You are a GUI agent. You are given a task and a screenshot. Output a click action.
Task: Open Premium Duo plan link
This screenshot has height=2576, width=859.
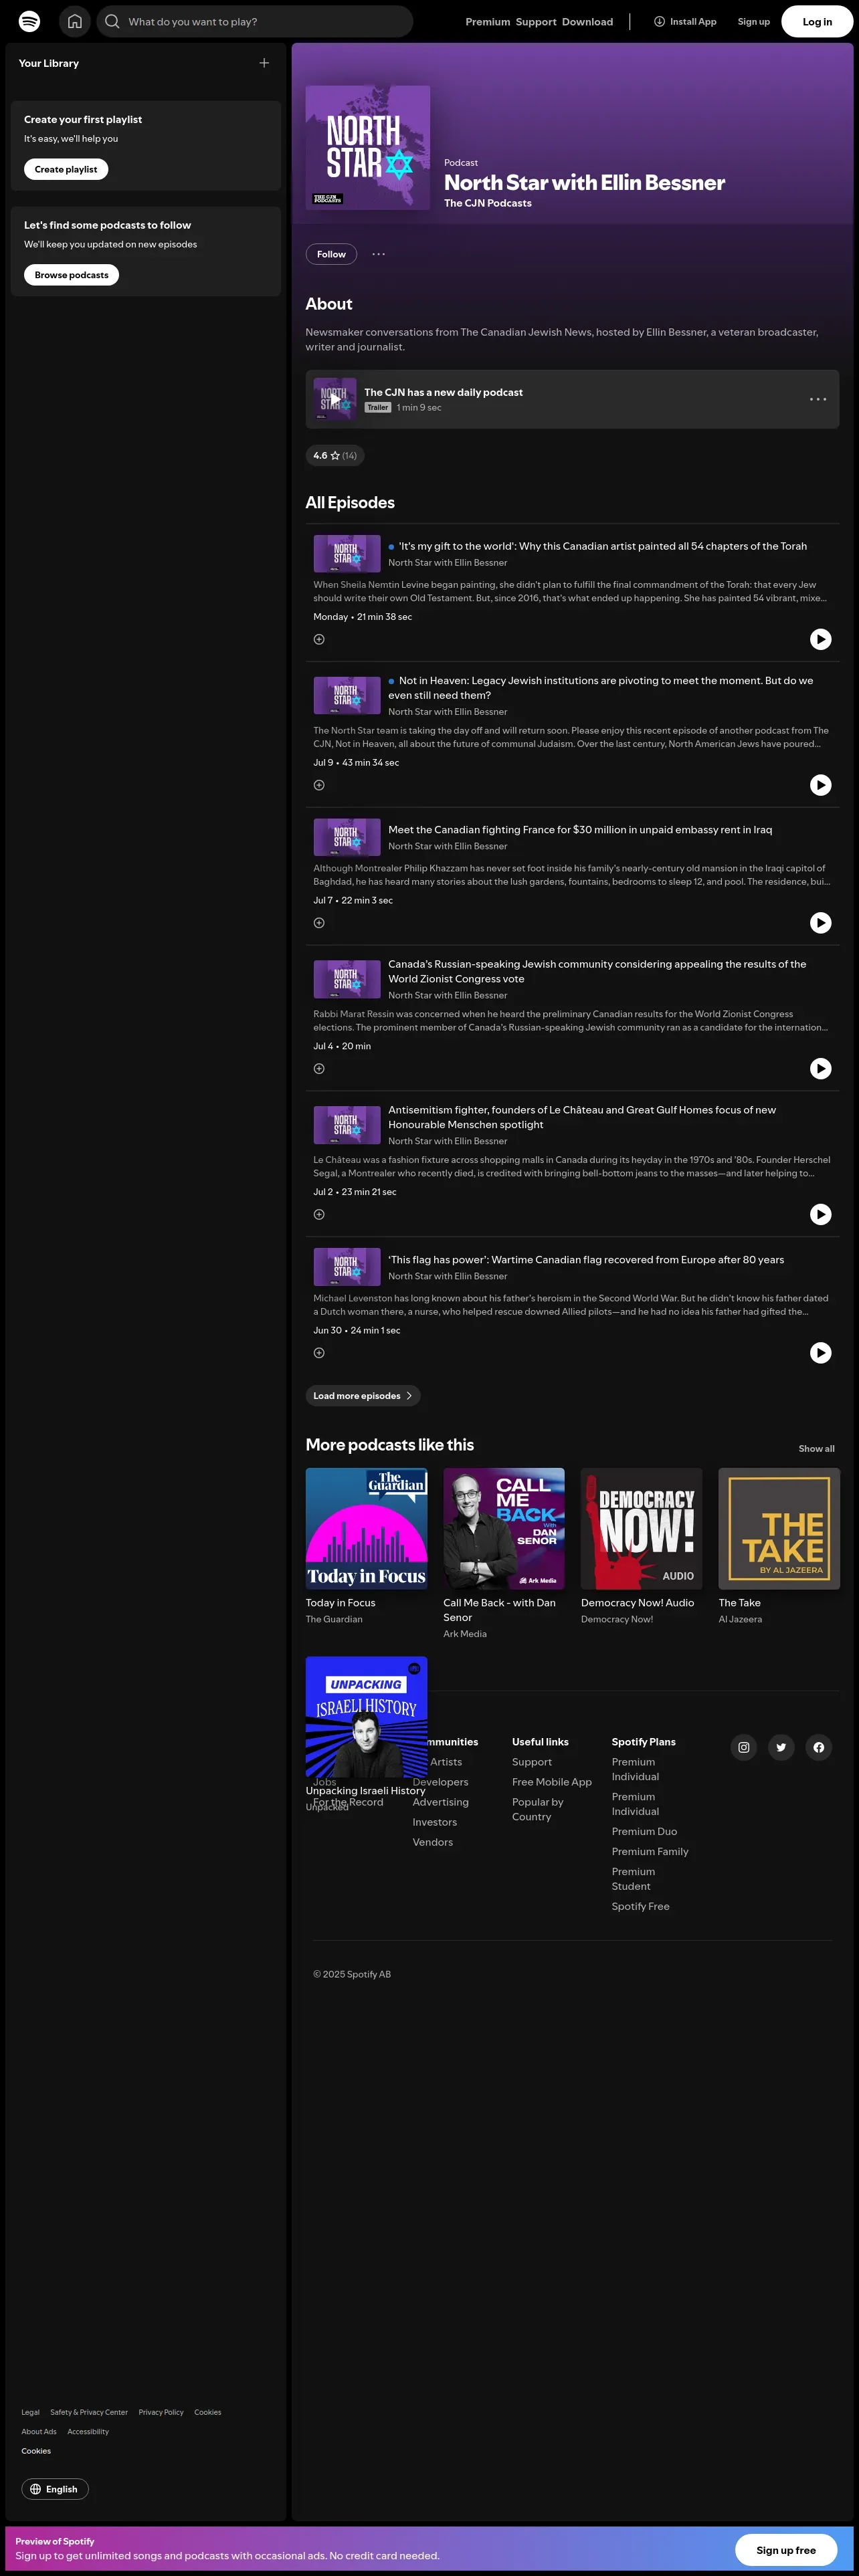pyautogui.click(x=644, y=1832)
